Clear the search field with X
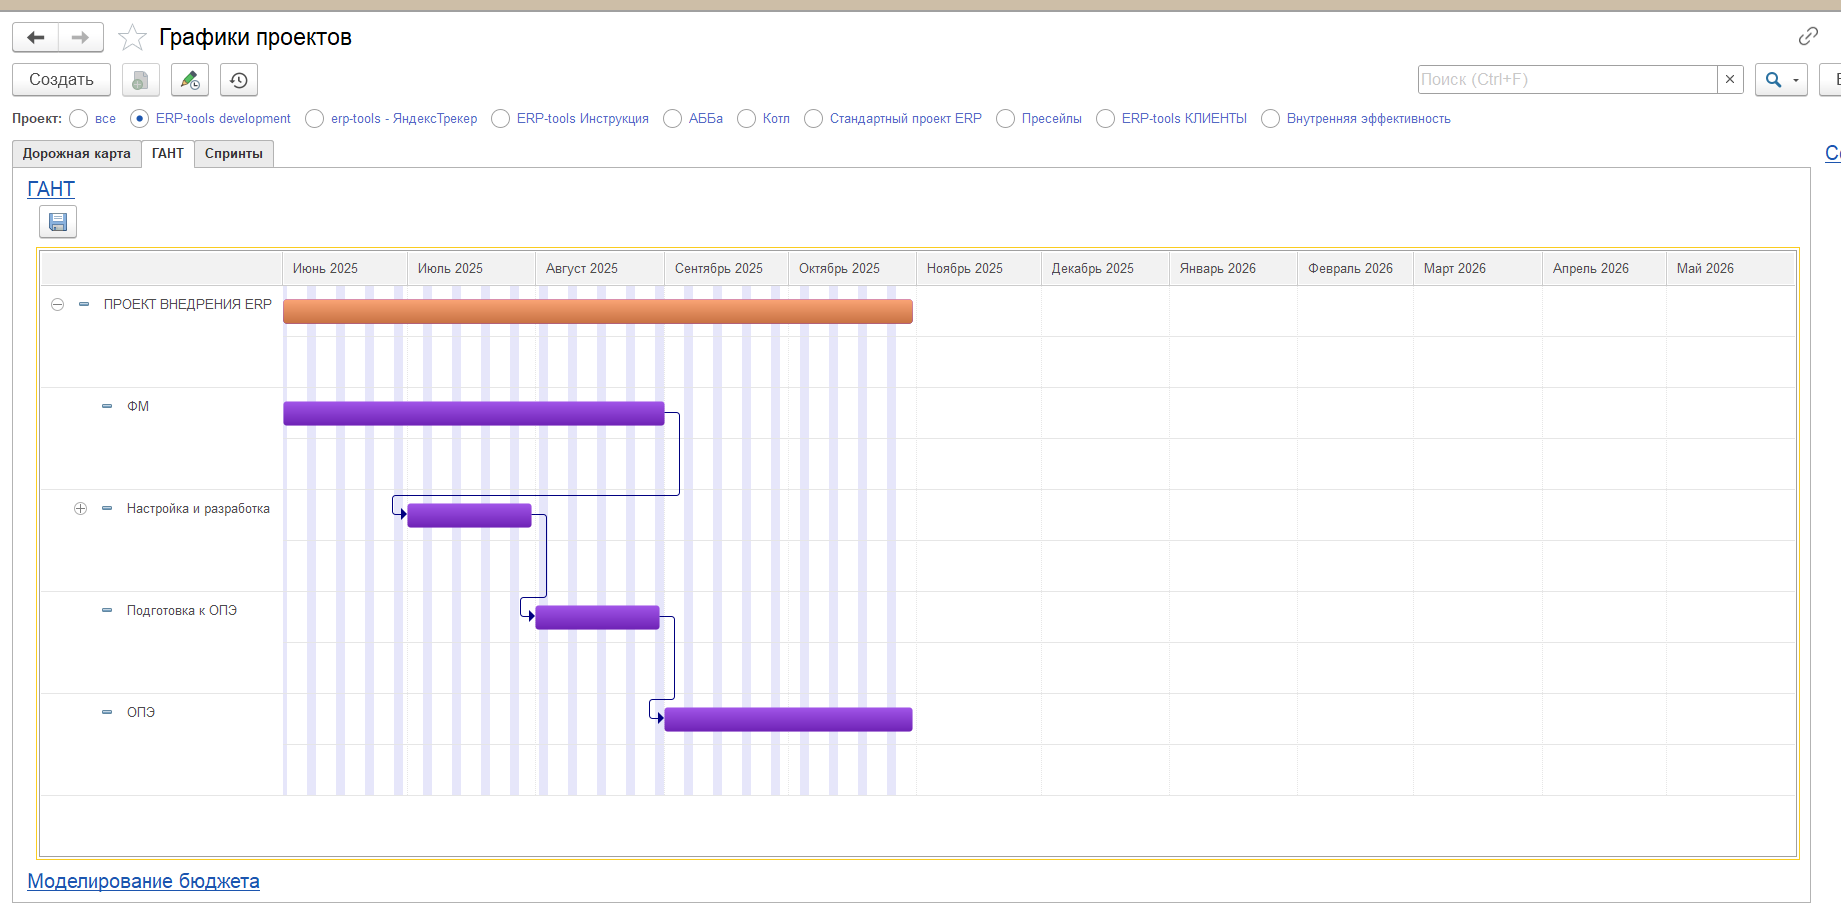1841x909 pixels. (x=1730, y=80)
